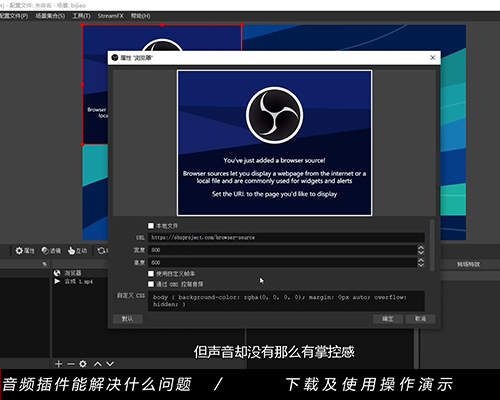The height and width of the screenshot is (400, 500).
Task: Add a new source with plus icon
Action: [x=59, y=364]
